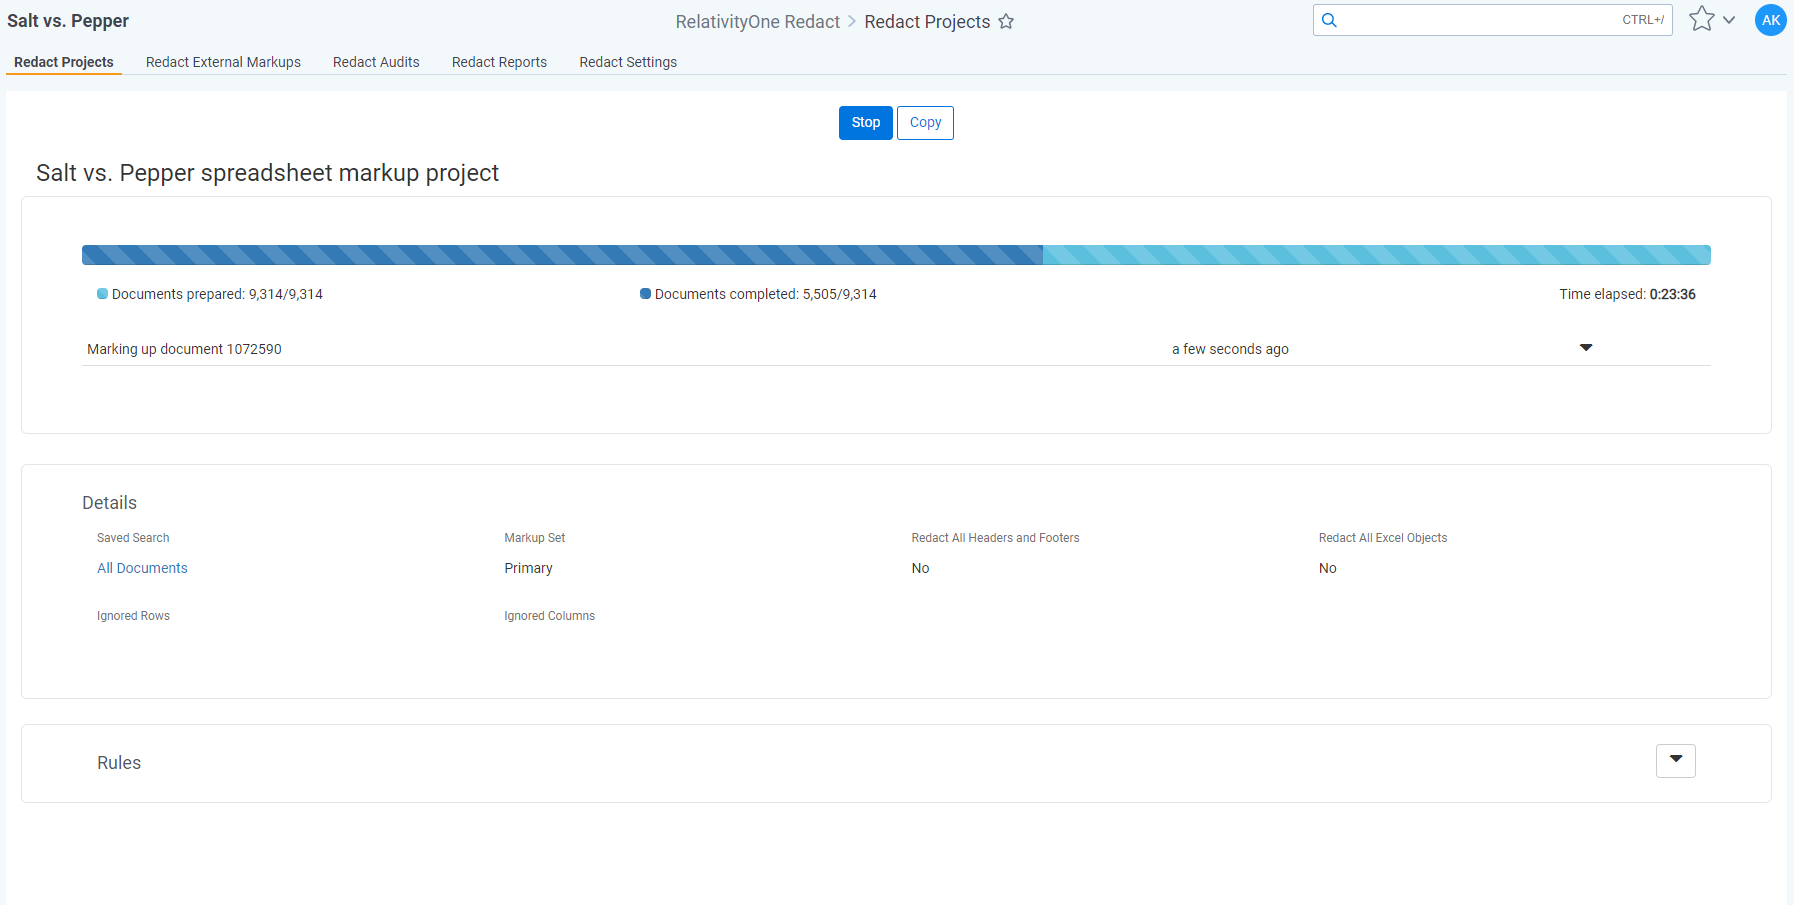This screenshot has height=905, width=1794.
Task: Favorite the Redact Projects page star
Action: 1006,22
